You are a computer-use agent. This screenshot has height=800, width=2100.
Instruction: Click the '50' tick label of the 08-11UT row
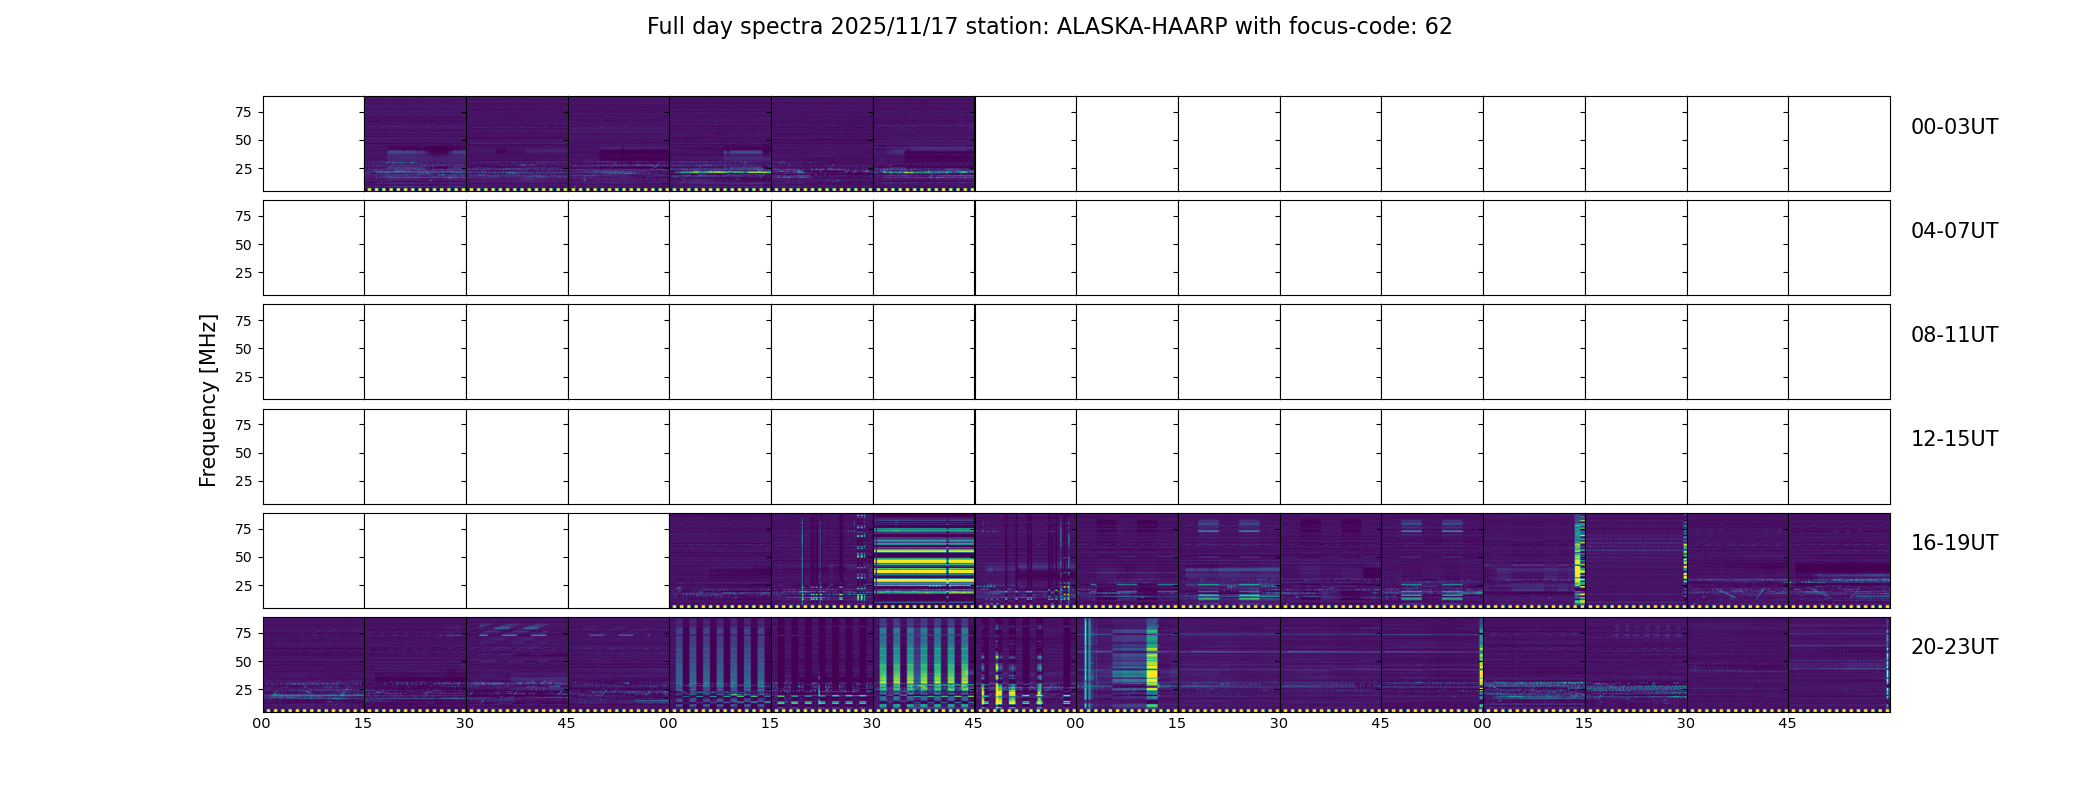[243, 349]
